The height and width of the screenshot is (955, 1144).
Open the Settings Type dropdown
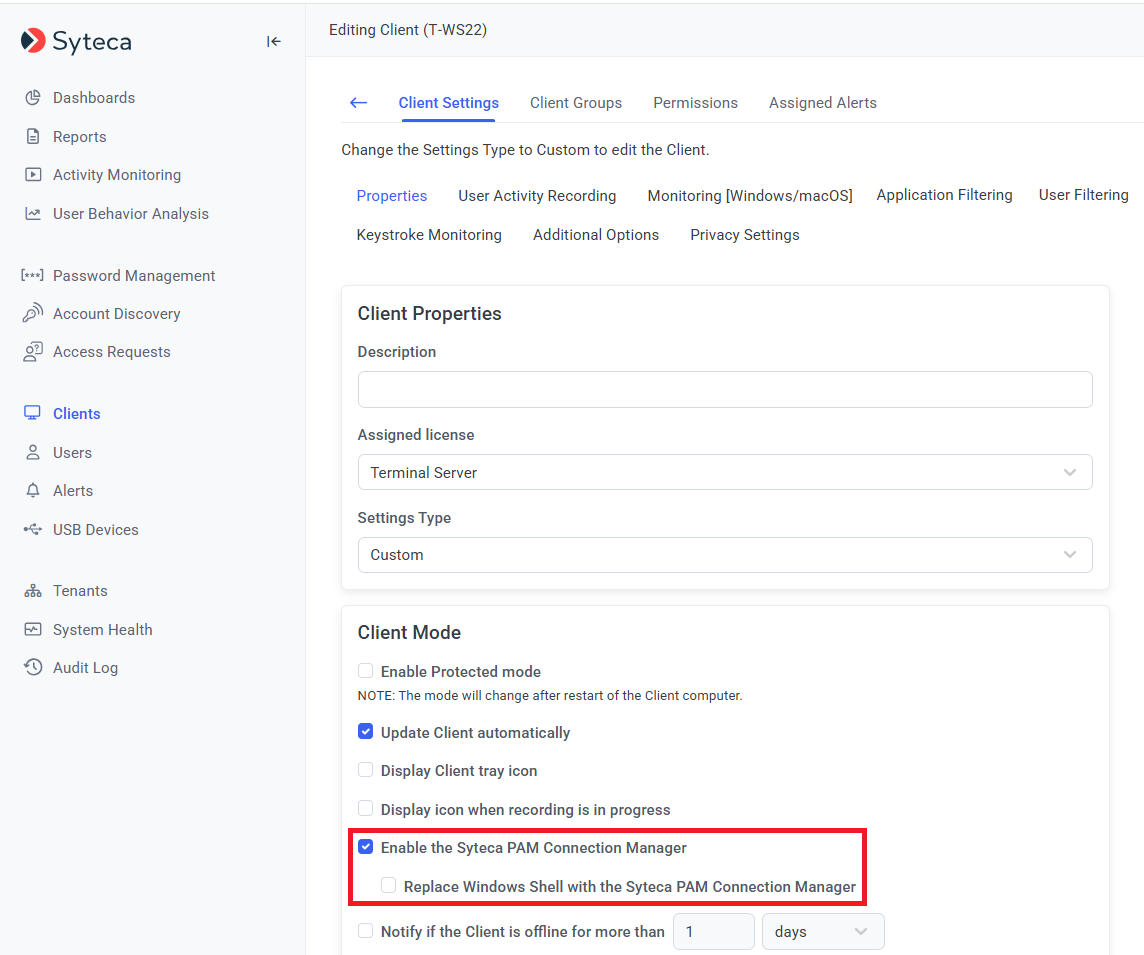point(724,555)
